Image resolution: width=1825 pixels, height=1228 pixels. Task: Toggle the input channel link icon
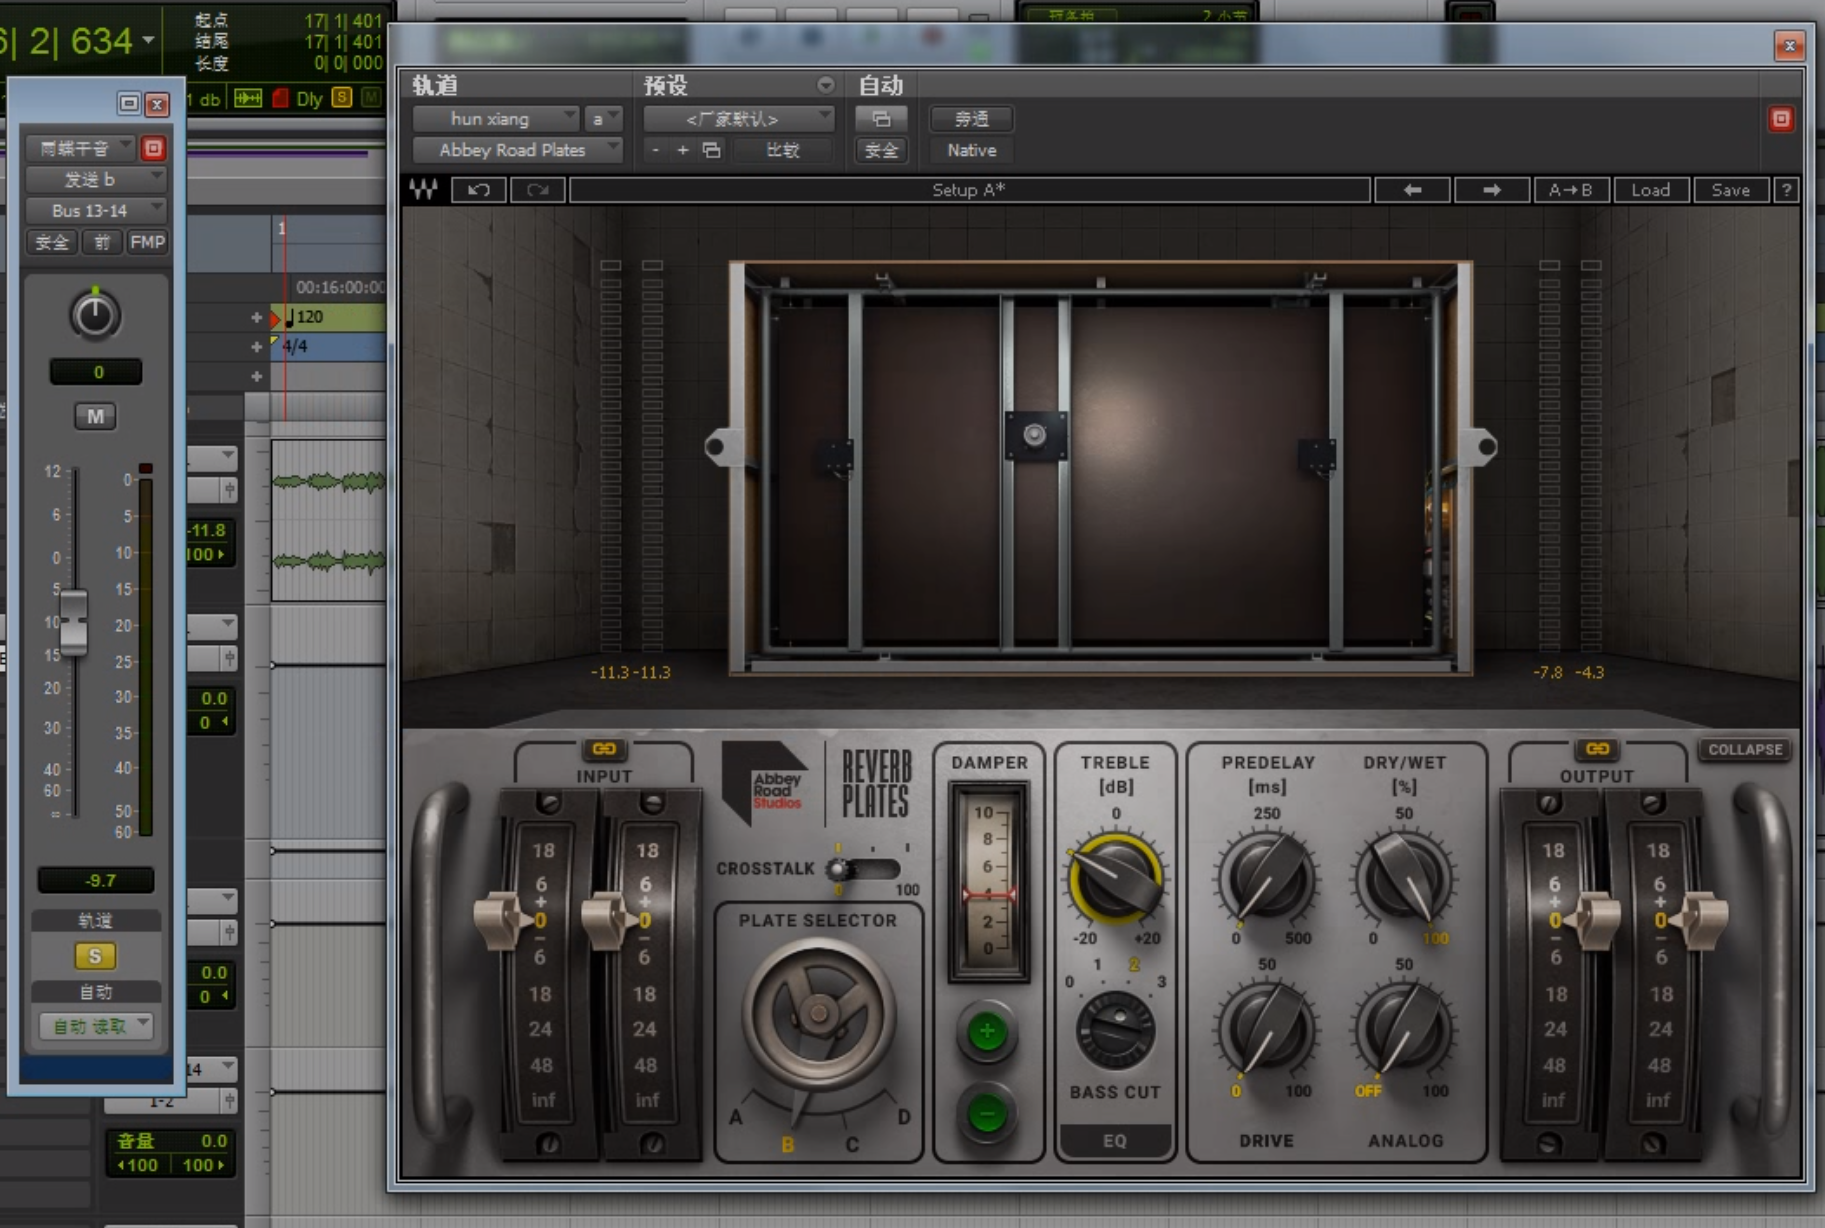[x=604, y=749]
